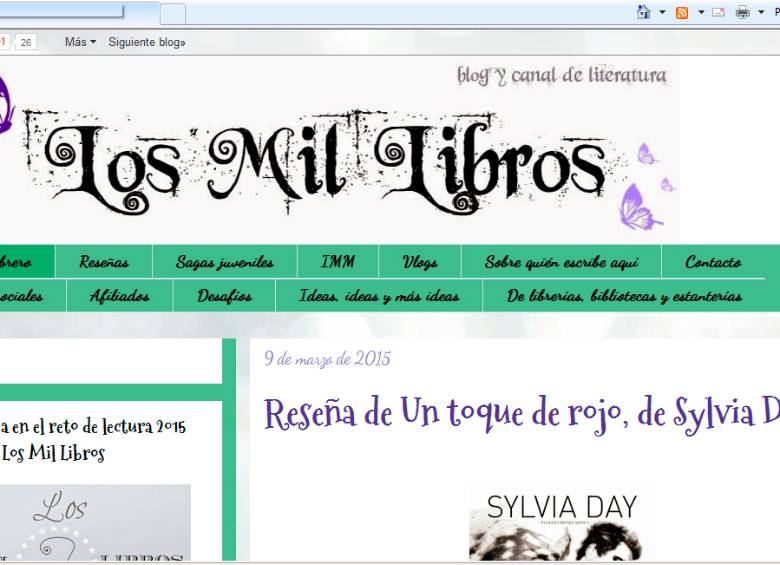The image size is (780, 565).
Task: Click the Los Mil Libros header banner
Action: (x=339, y=150)
